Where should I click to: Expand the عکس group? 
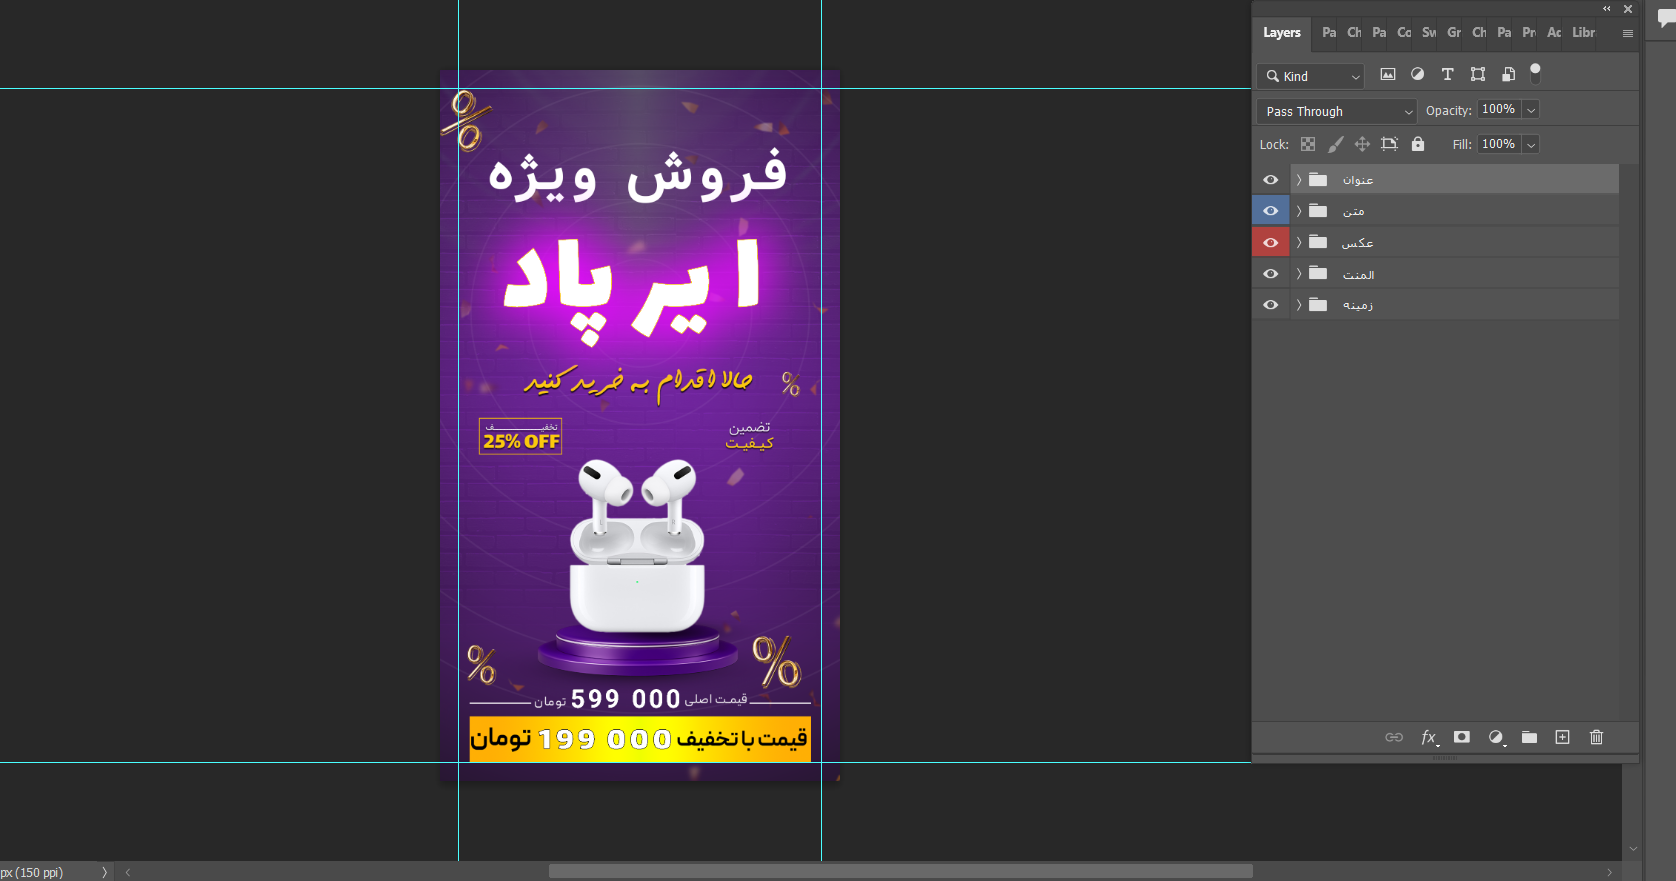(1299, 242)
